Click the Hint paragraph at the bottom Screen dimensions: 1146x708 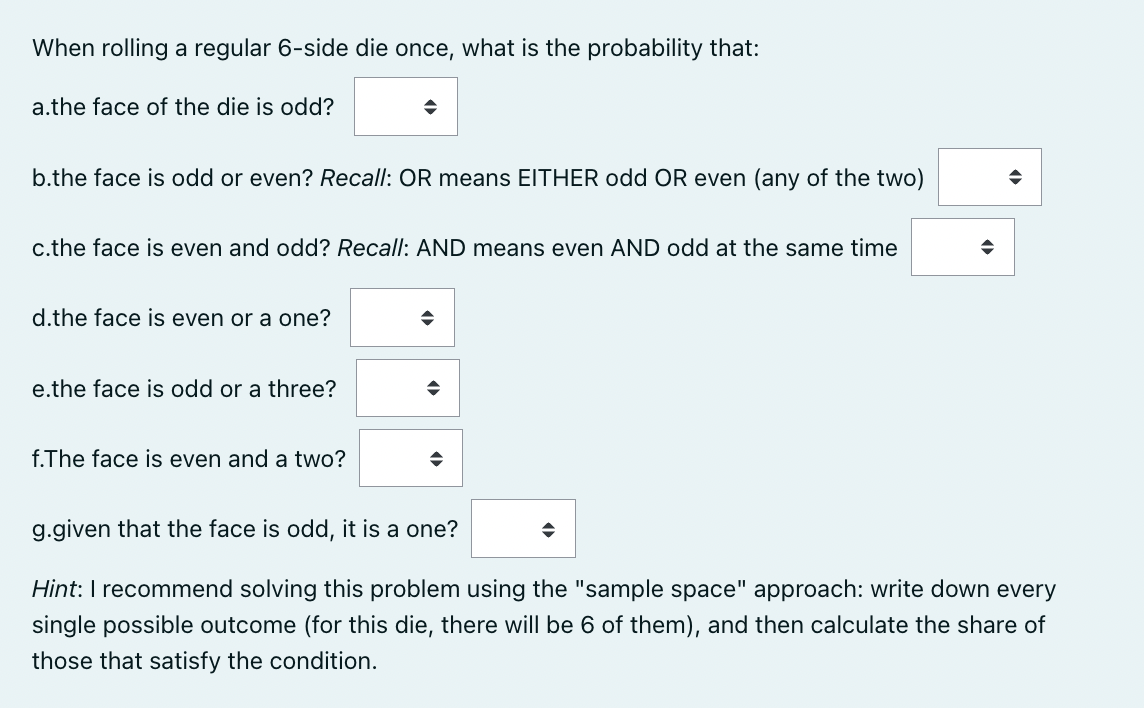tap(544, 625)
